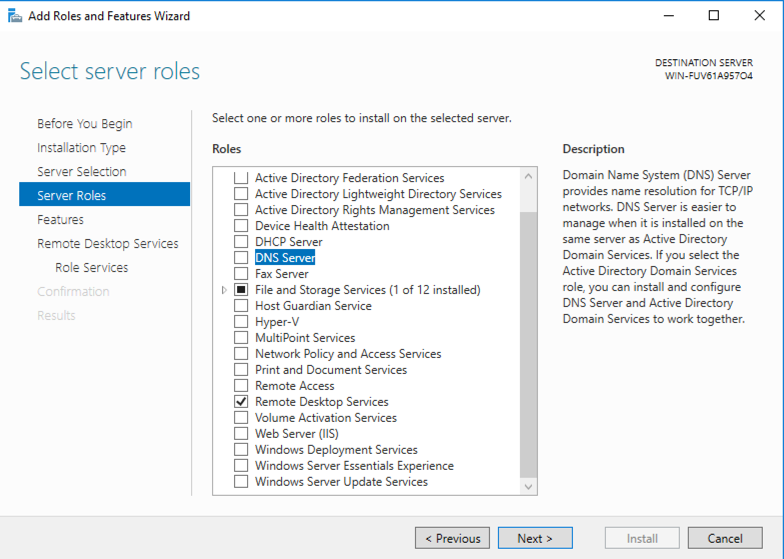784x559 pixels.
Task: Go to the Before You Begin page
Action: 84,124
